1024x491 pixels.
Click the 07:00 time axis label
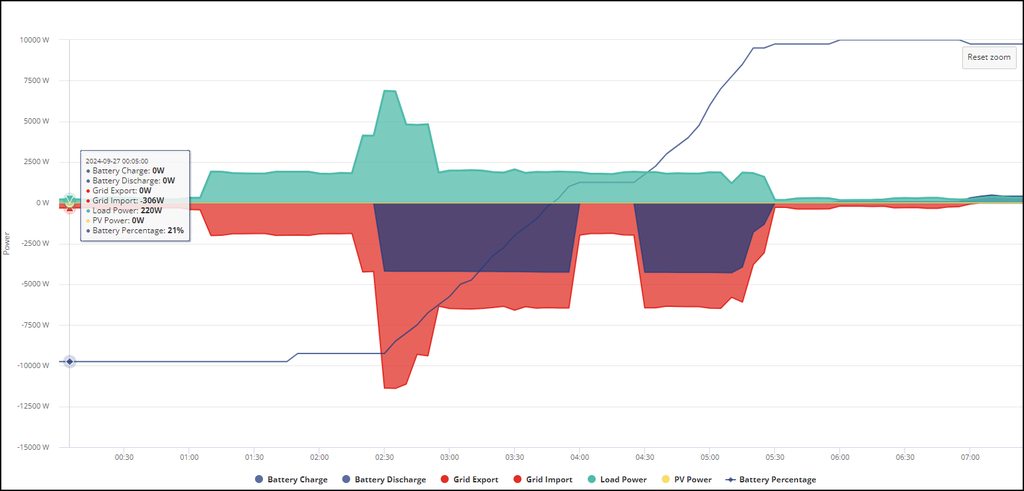tap(969, 457)
